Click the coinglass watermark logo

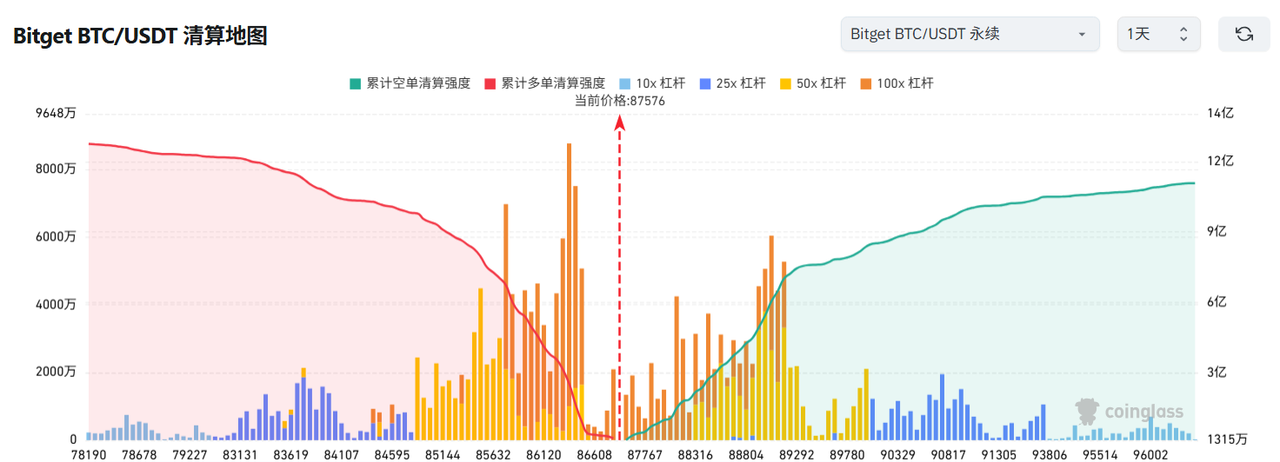1129,411
